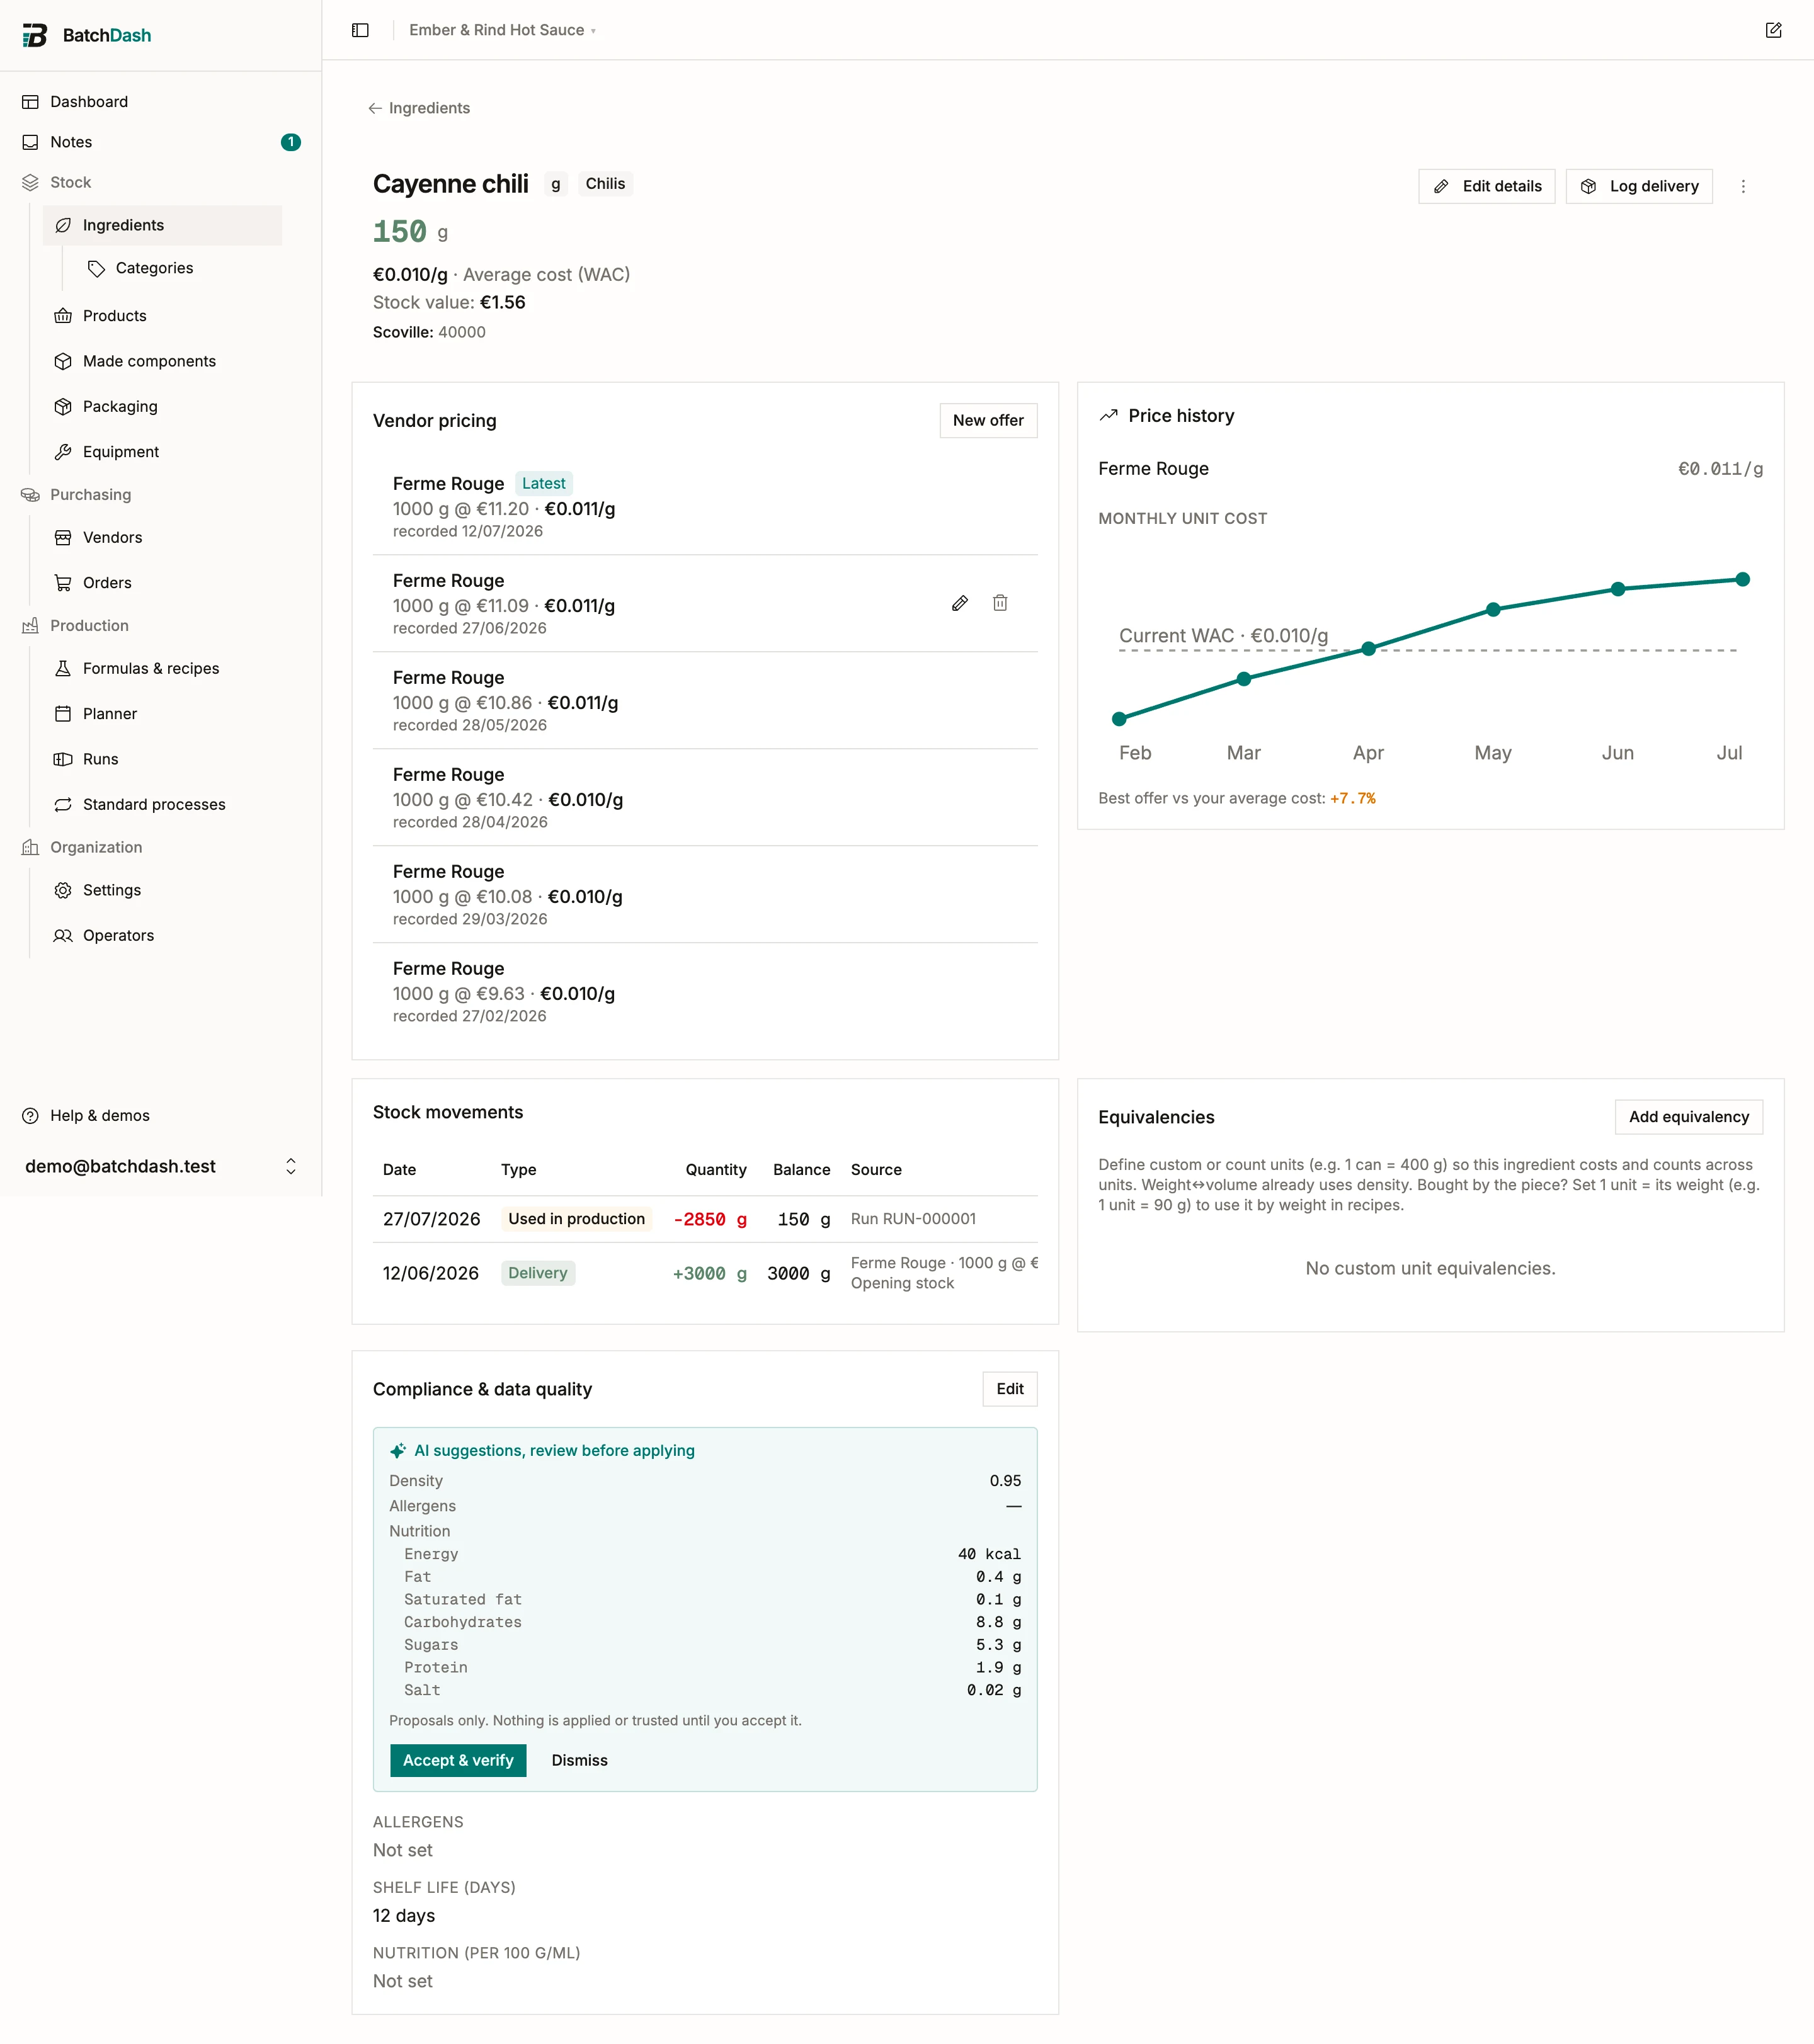Click the Operators people icon
1814x2044 pixels.
(x=63, y=936)
